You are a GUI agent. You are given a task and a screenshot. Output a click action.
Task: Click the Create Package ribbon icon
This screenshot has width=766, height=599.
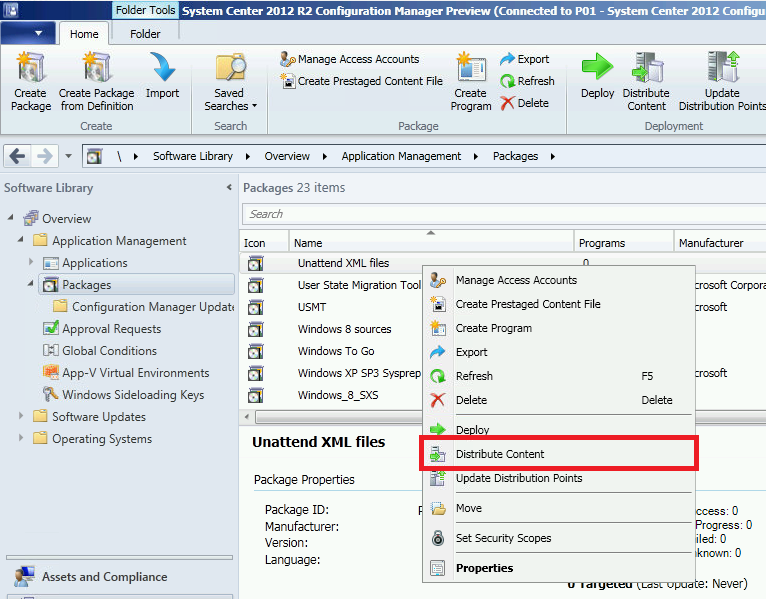coord(31,67)
